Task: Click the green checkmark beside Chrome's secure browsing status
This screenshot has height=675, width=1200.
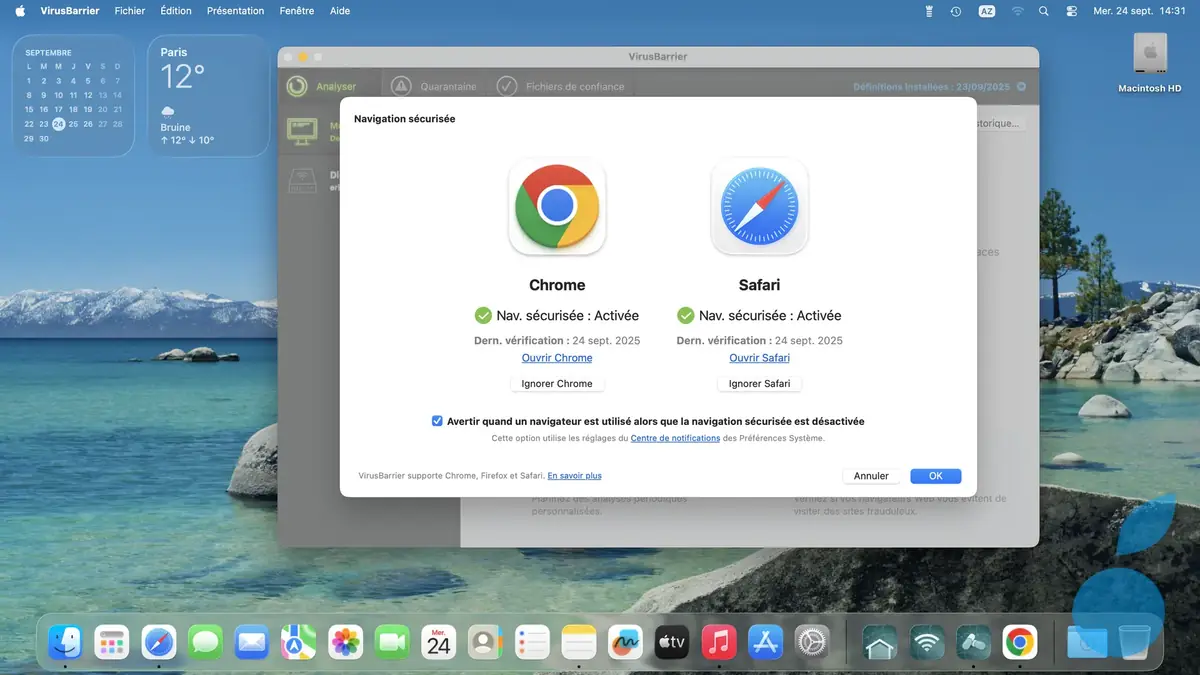Action: coord(485,315)
